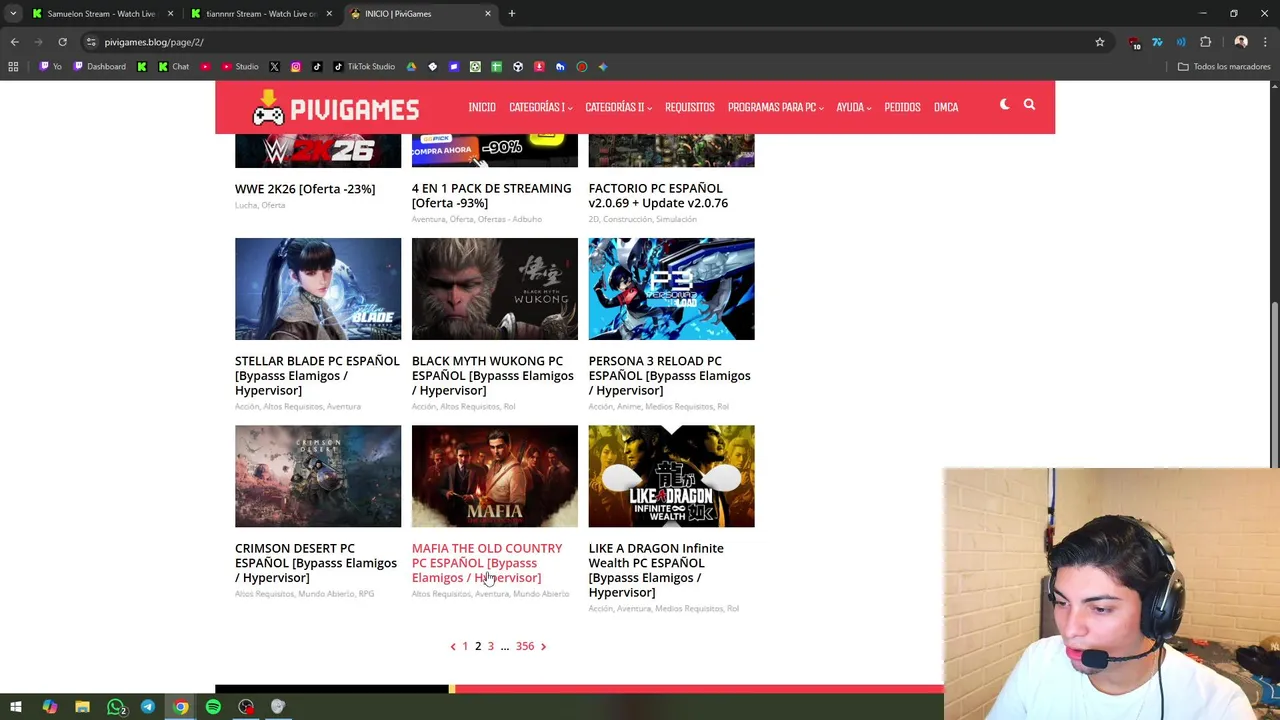Click the previous page arrow in pagination
Viewport: 1280px width, 720px height.
[452, 646]
